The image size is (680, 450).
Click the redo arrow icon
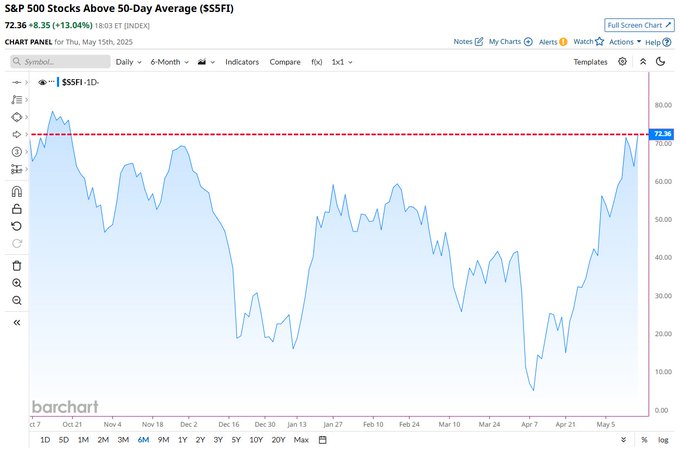(16, 244)
